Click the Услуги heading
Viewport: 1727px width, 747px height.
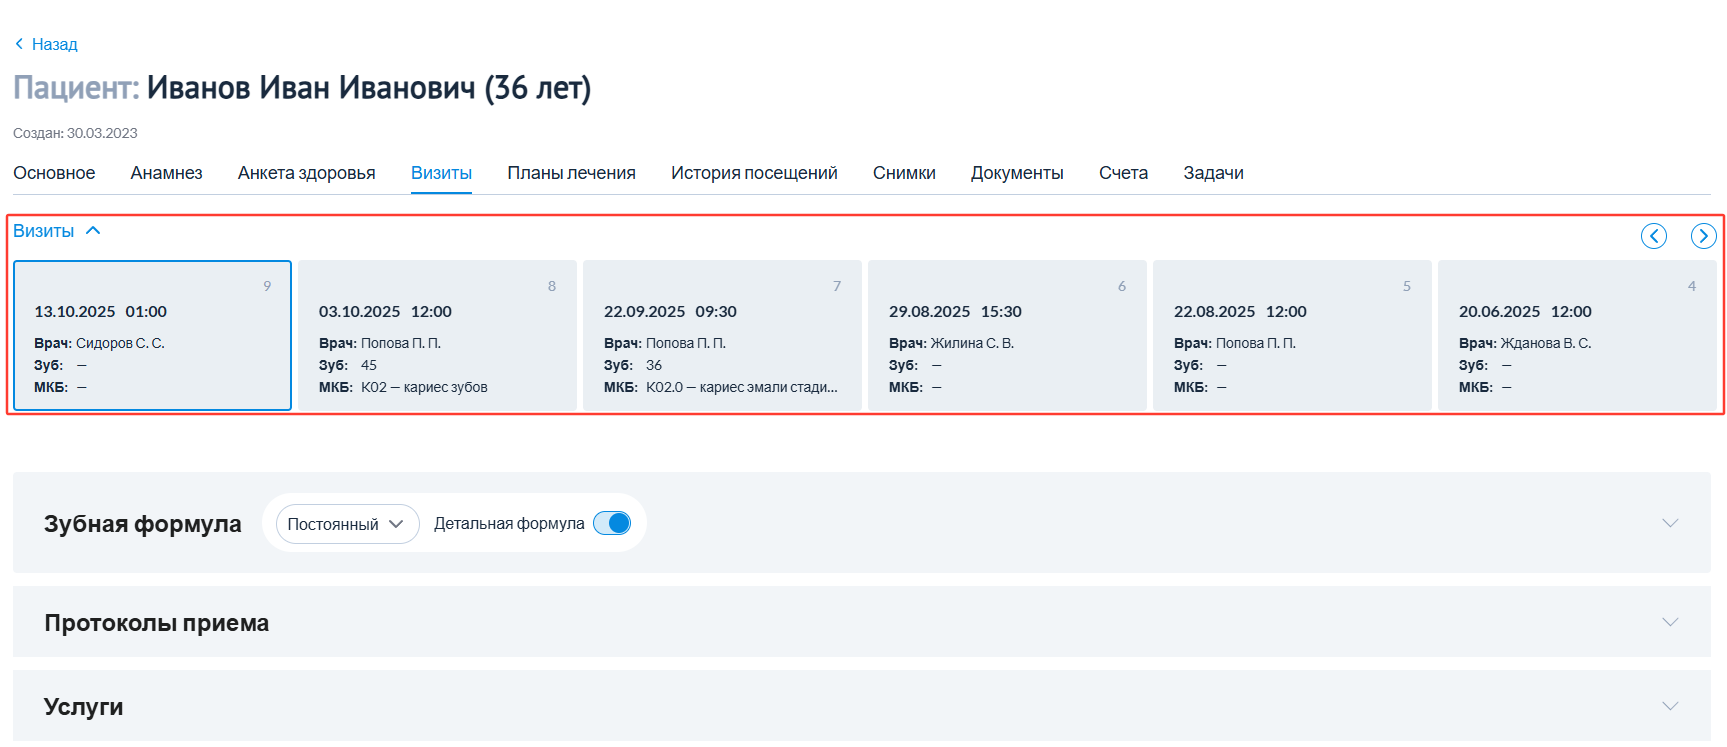tap(84, 707)
